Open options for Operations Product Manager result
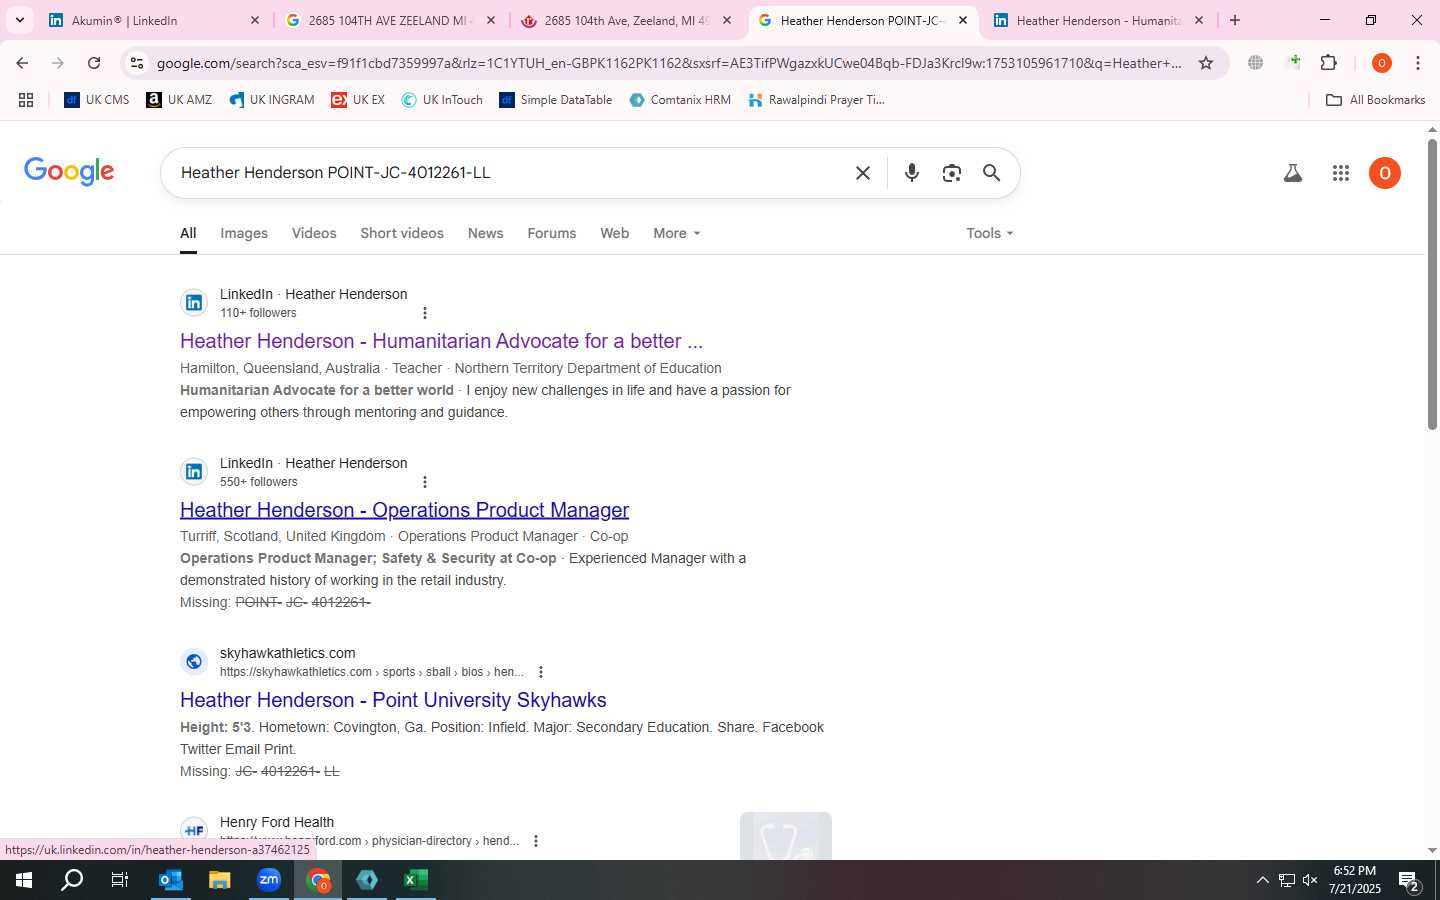This screenshot has height=900, width=1440. [425, 482]
